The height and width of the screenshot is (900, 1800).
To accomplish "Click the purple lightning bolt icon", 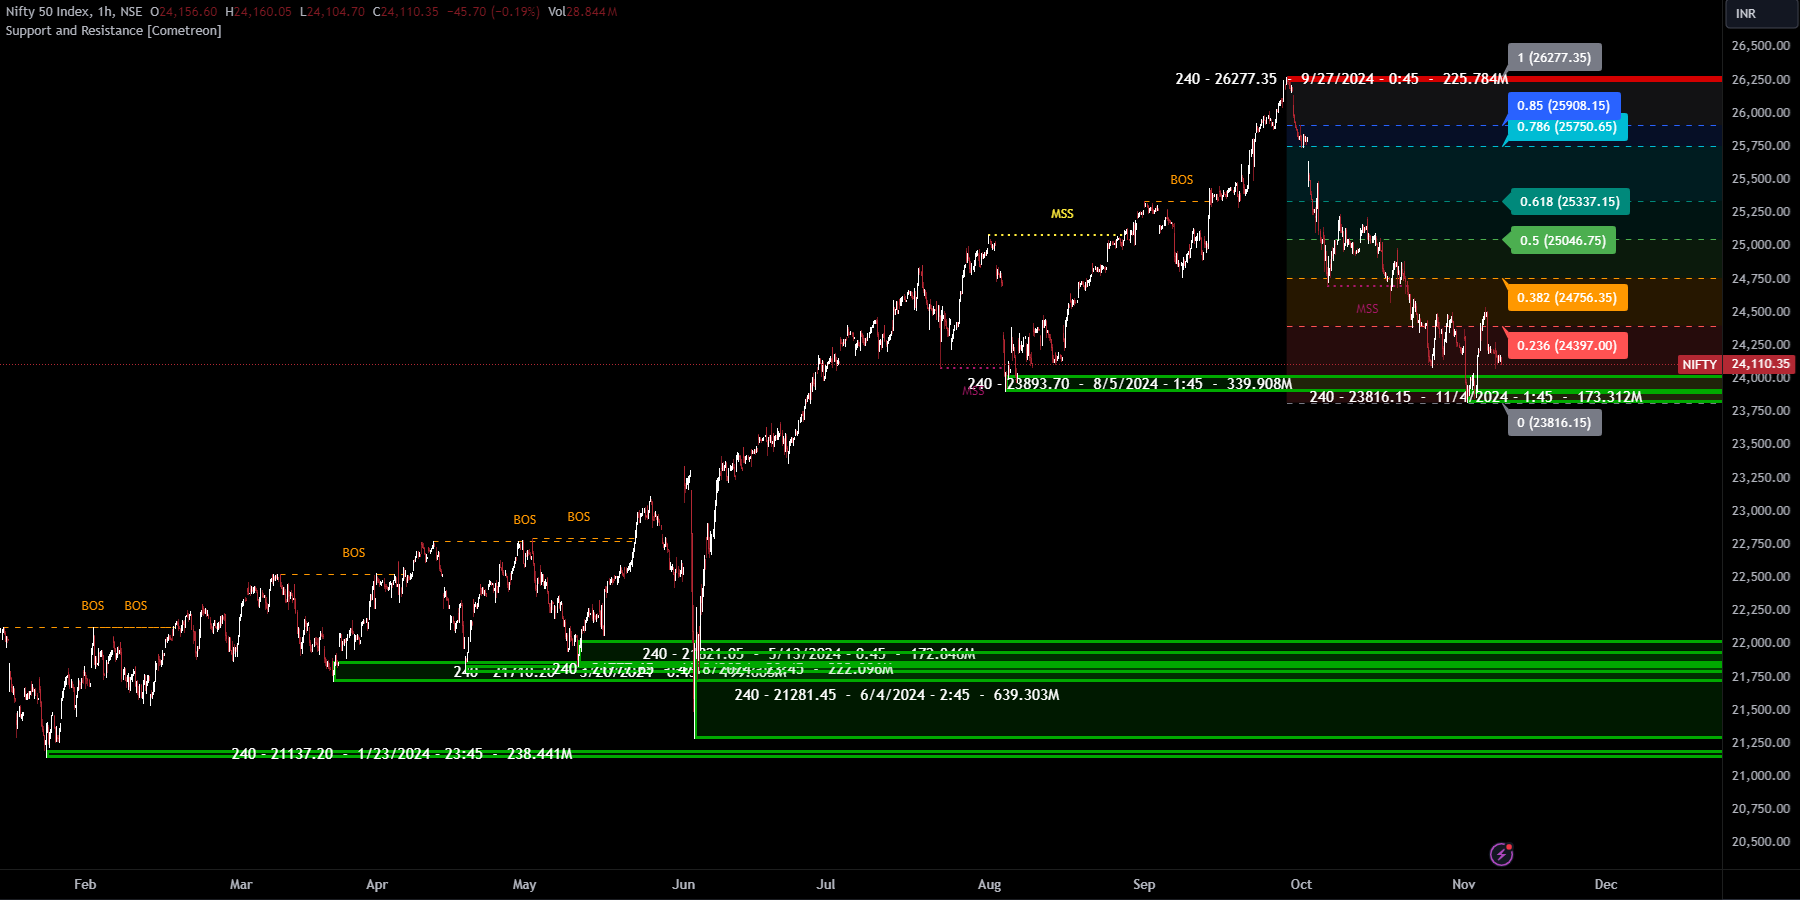I will [1501, 854].
